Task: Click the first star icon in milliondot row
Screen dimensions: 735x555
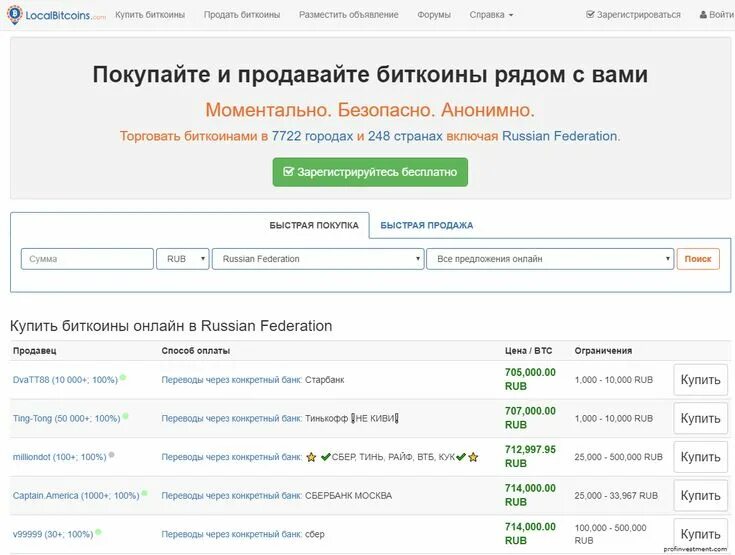Action: [311, 457]
